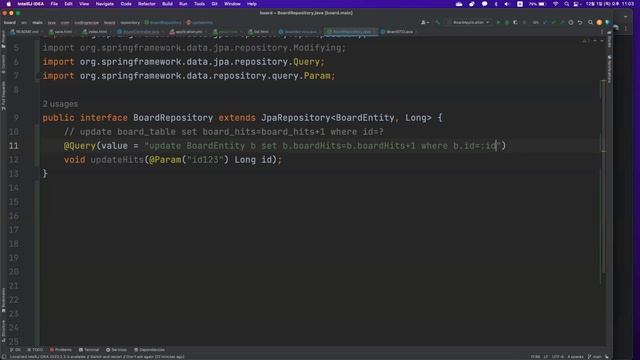
Task: Open the Dependencies tool window
Action: [149, 350]
